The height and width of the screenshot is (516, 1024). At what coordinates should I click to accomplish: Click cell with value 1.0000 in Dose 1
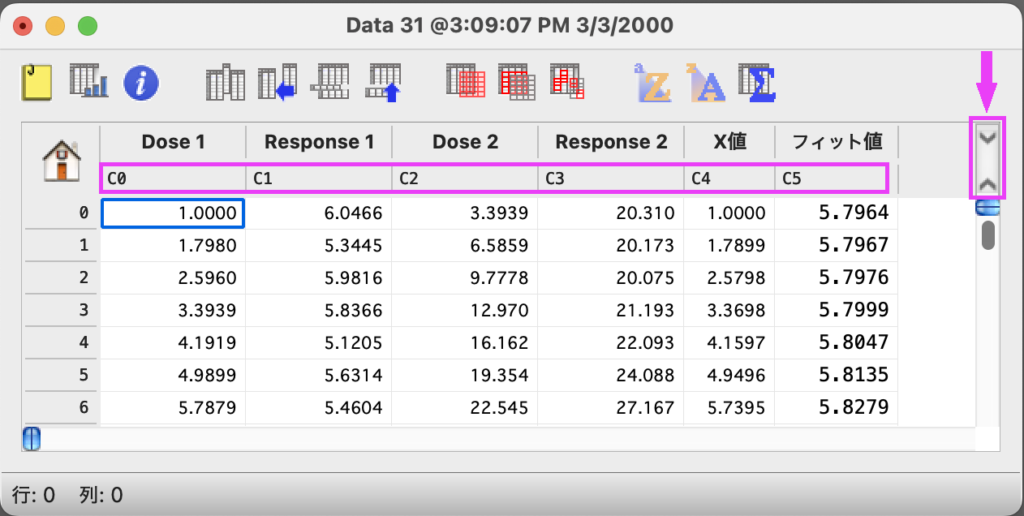pyautogui.click(x=174, y=213)
